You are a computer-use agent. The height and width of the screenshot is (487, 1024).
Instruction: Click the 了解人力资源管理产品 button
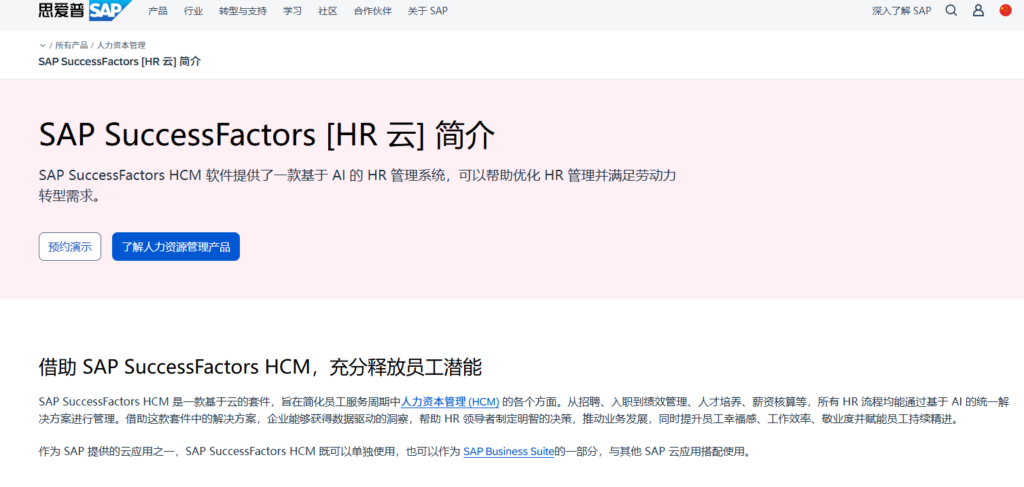tap(176, 247)
